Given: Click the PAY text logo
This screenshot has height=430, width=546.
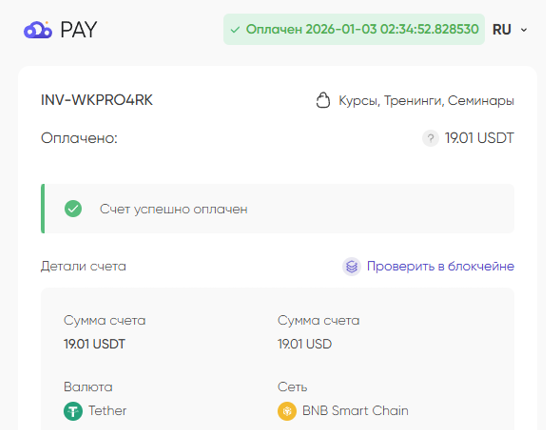Looking at the screenshot, I should click(x=79, y=30).
